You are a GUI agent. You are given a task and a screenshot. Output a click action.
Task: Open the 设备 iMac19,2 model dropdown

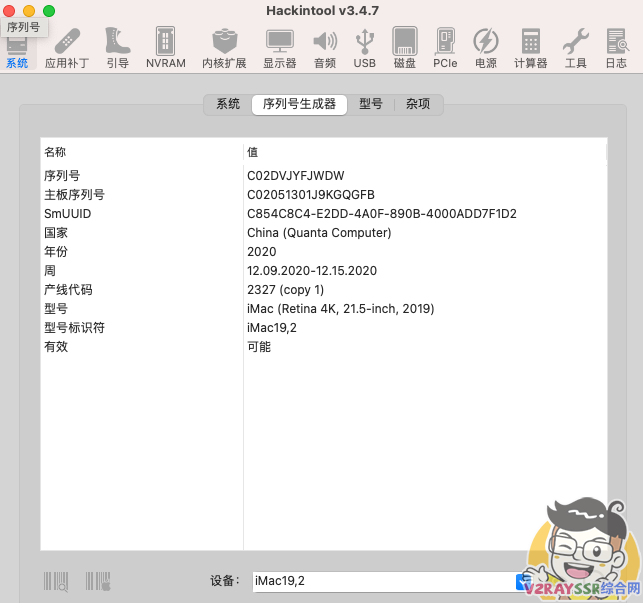(522, 581)
